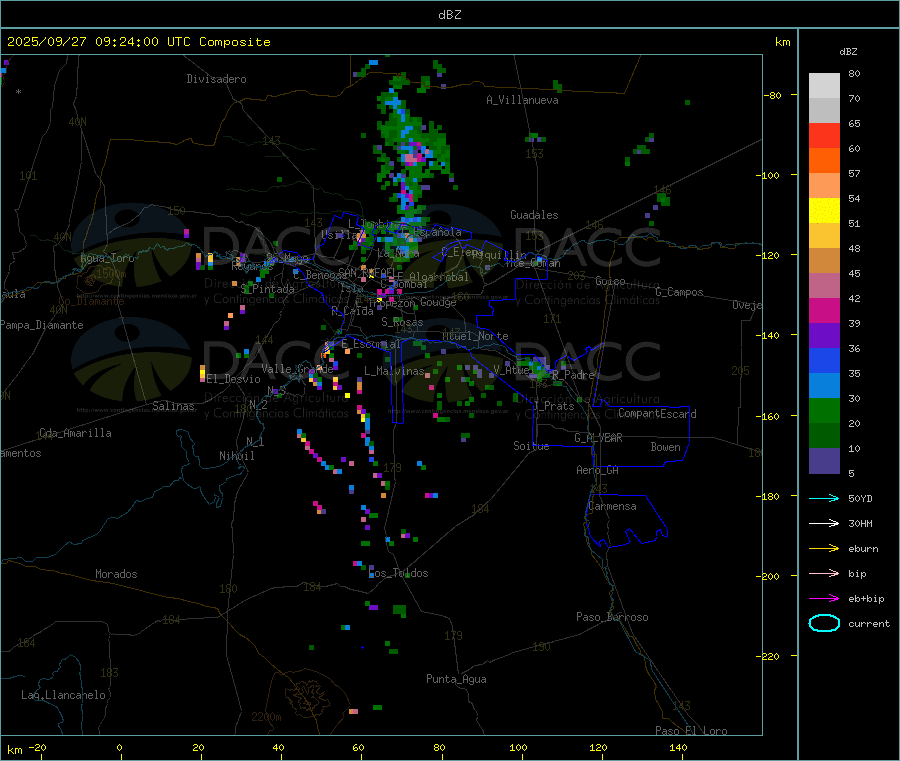Click the 30HM white arrow legend icon
Image resolution: width=900 pixels, height=761 pixels.
pyautogui.click(x=824, y=523)
